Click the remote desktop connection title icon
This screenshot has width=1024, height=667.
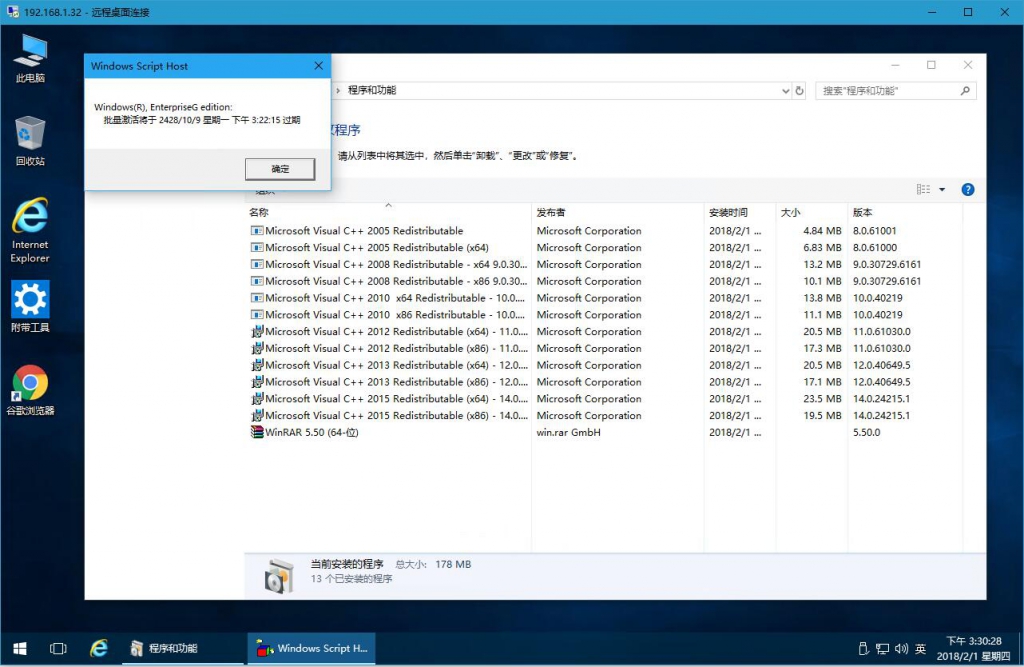(x=12, y=12)
